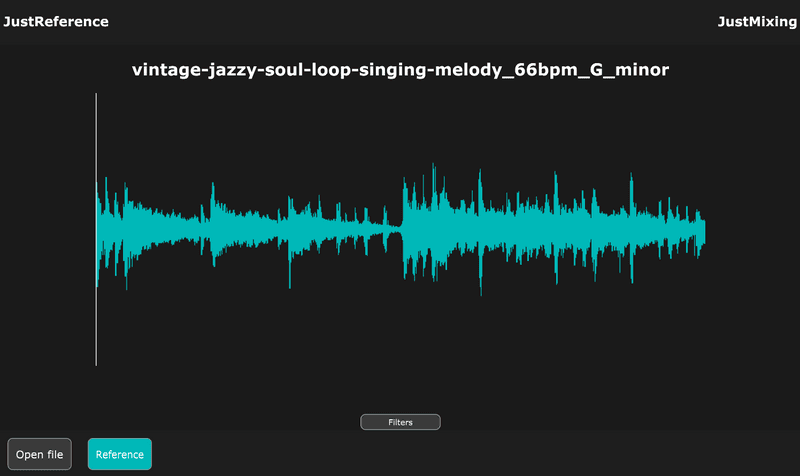Select the vintage-jazzy-soul-loop file name title
Screen dimensions: 800x476
(x=401, y=69)
